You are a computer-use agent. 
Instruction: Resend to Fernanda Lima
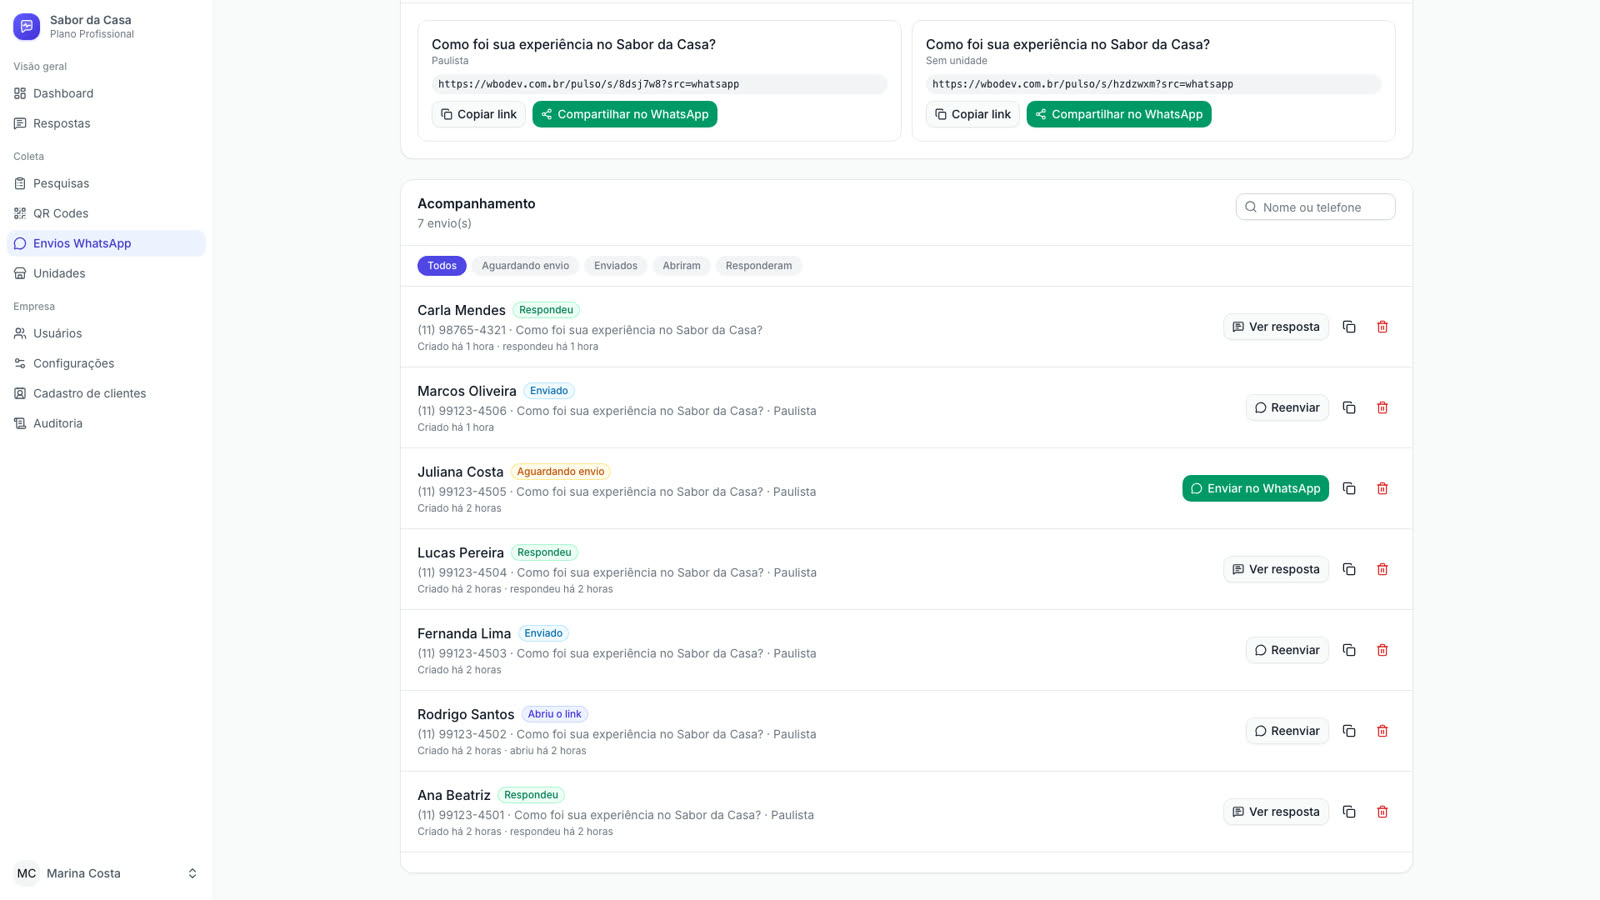pyautogui.click(x=1287, y=650)
